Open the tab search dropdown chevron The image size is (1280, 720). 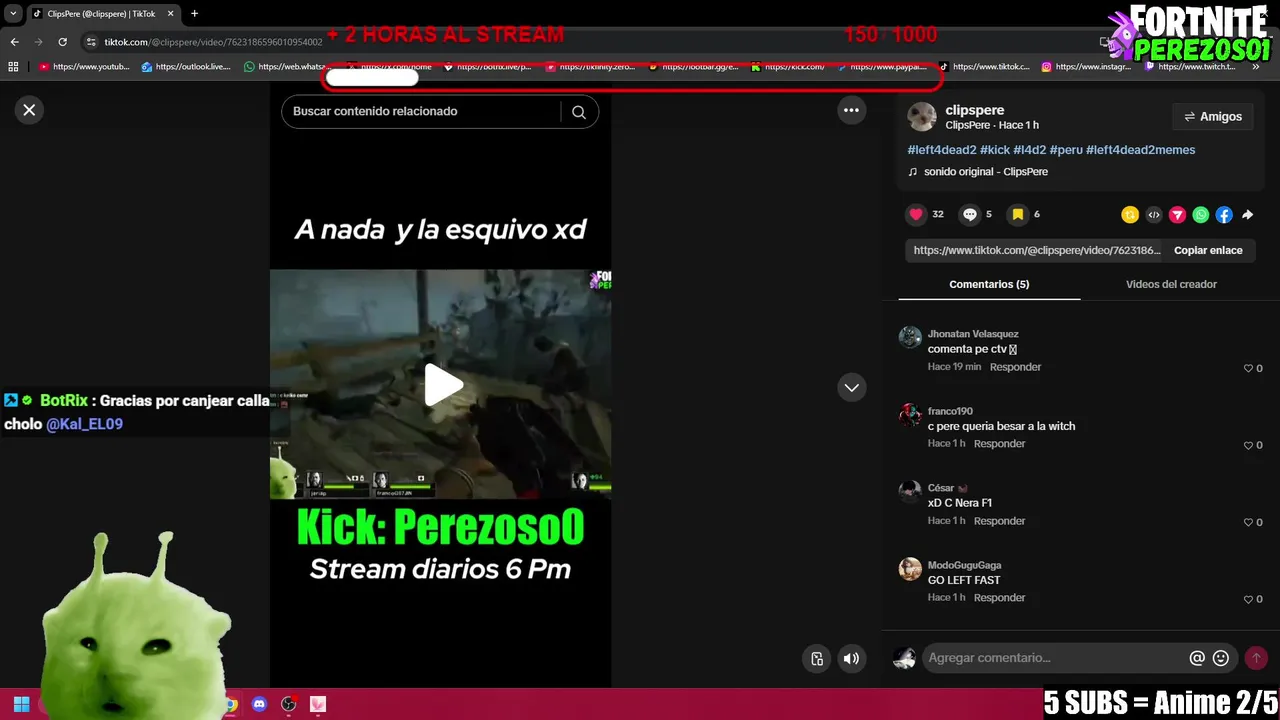point(13,14)
